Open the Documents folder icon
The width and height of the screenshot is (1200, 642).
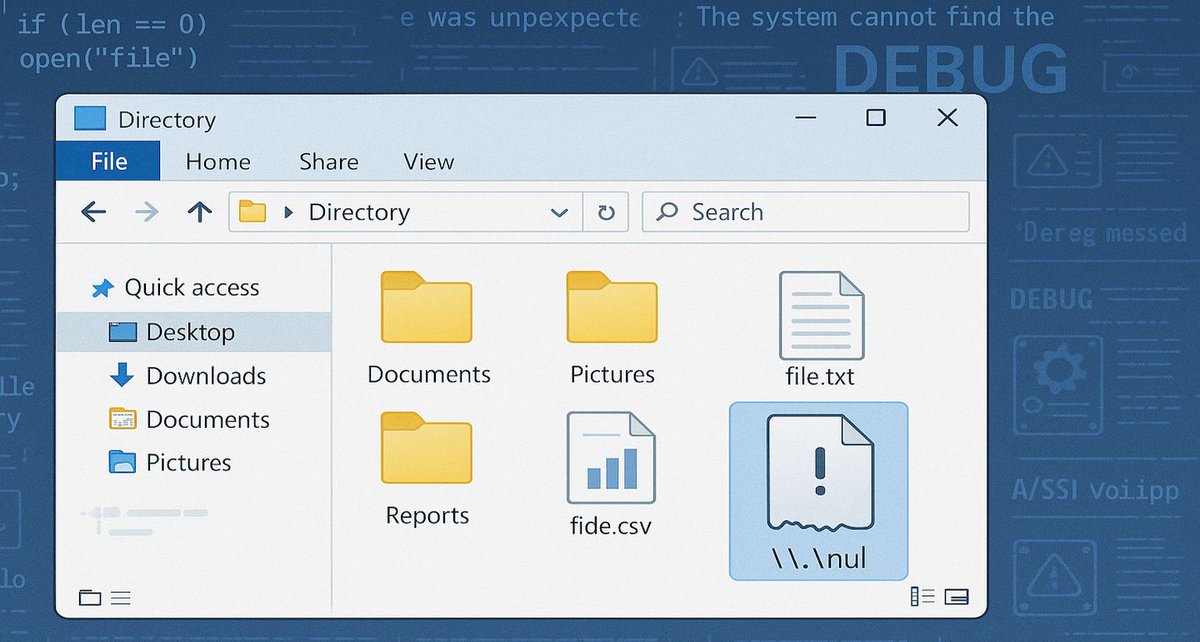[428, 308]
